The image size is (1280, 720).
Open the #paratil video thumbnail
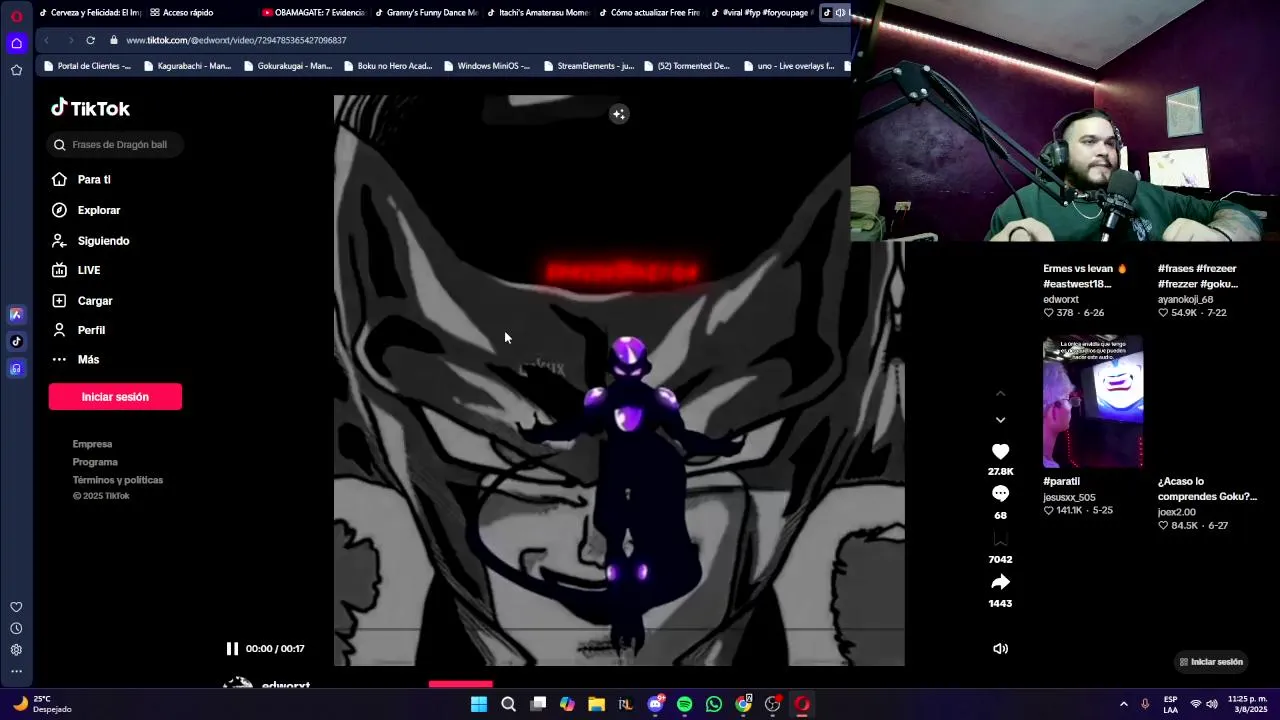point(1093,401)
